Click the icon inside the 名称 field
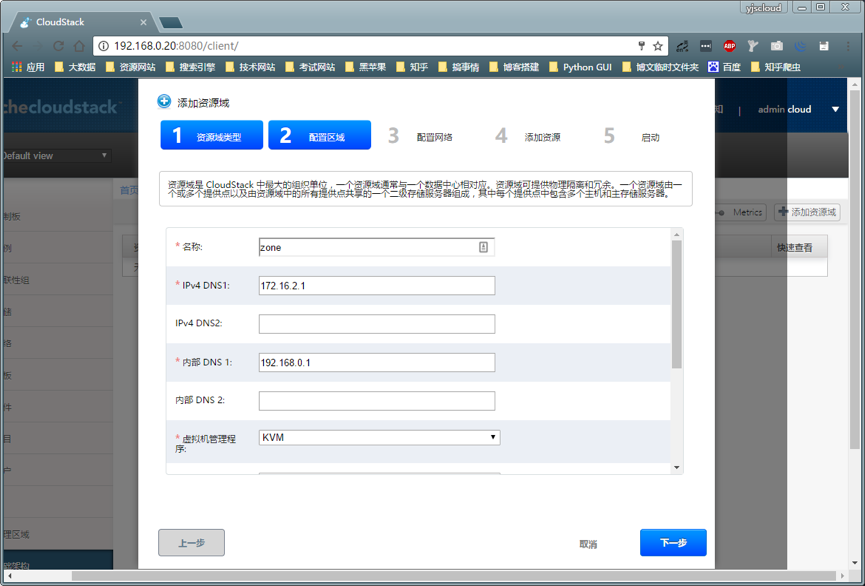This screenshot has height=586, width=865. (483, 247)
